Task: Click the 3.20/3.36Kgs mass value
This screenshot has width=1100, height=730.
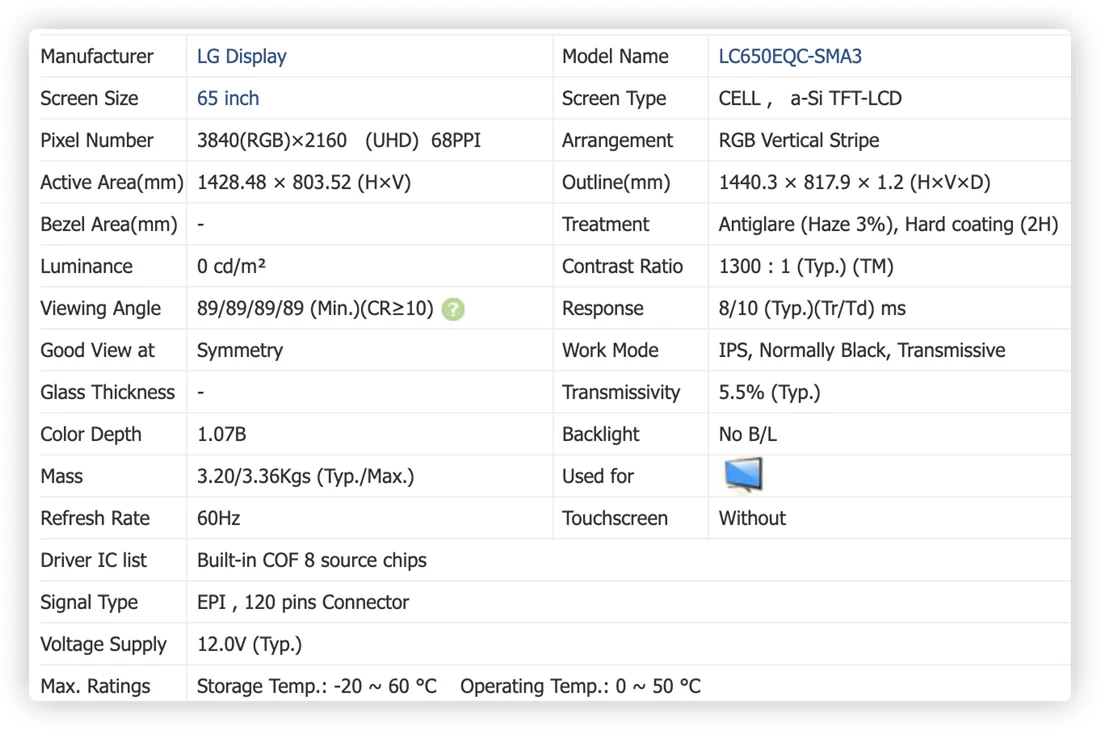Action: (x=305, y=477)
